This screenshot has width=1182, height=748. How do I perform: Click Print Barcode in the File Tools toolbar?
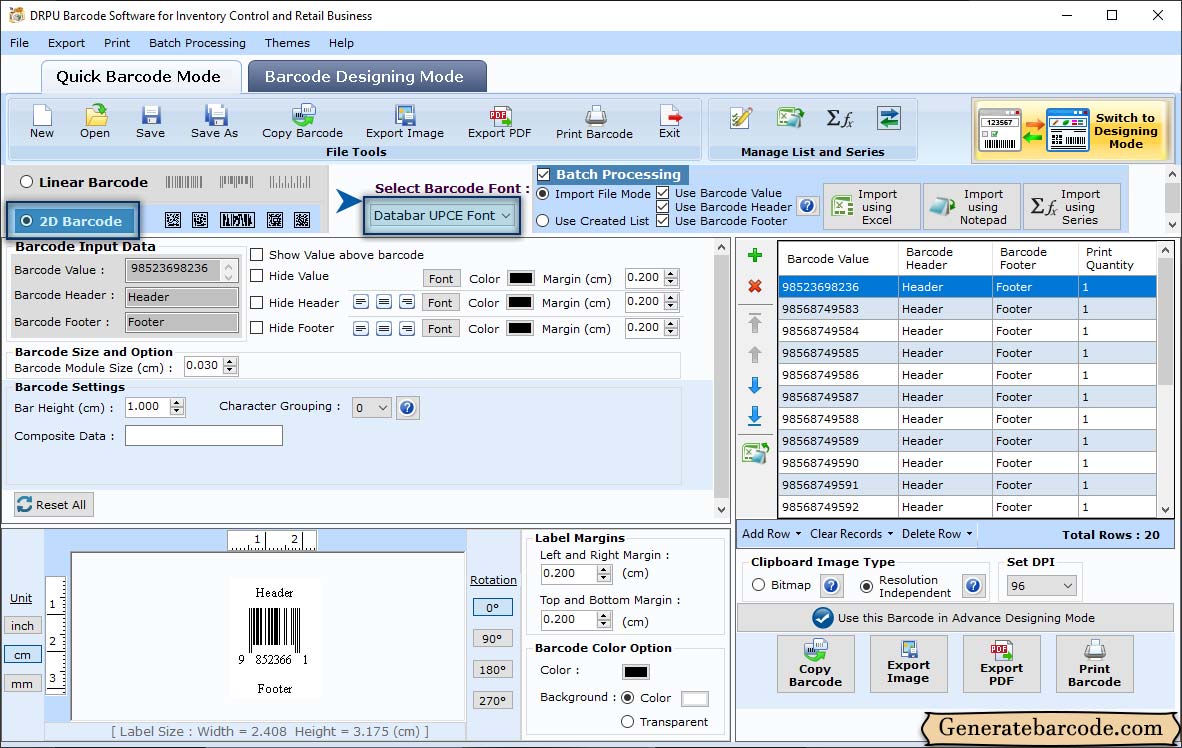coord(594,122)
